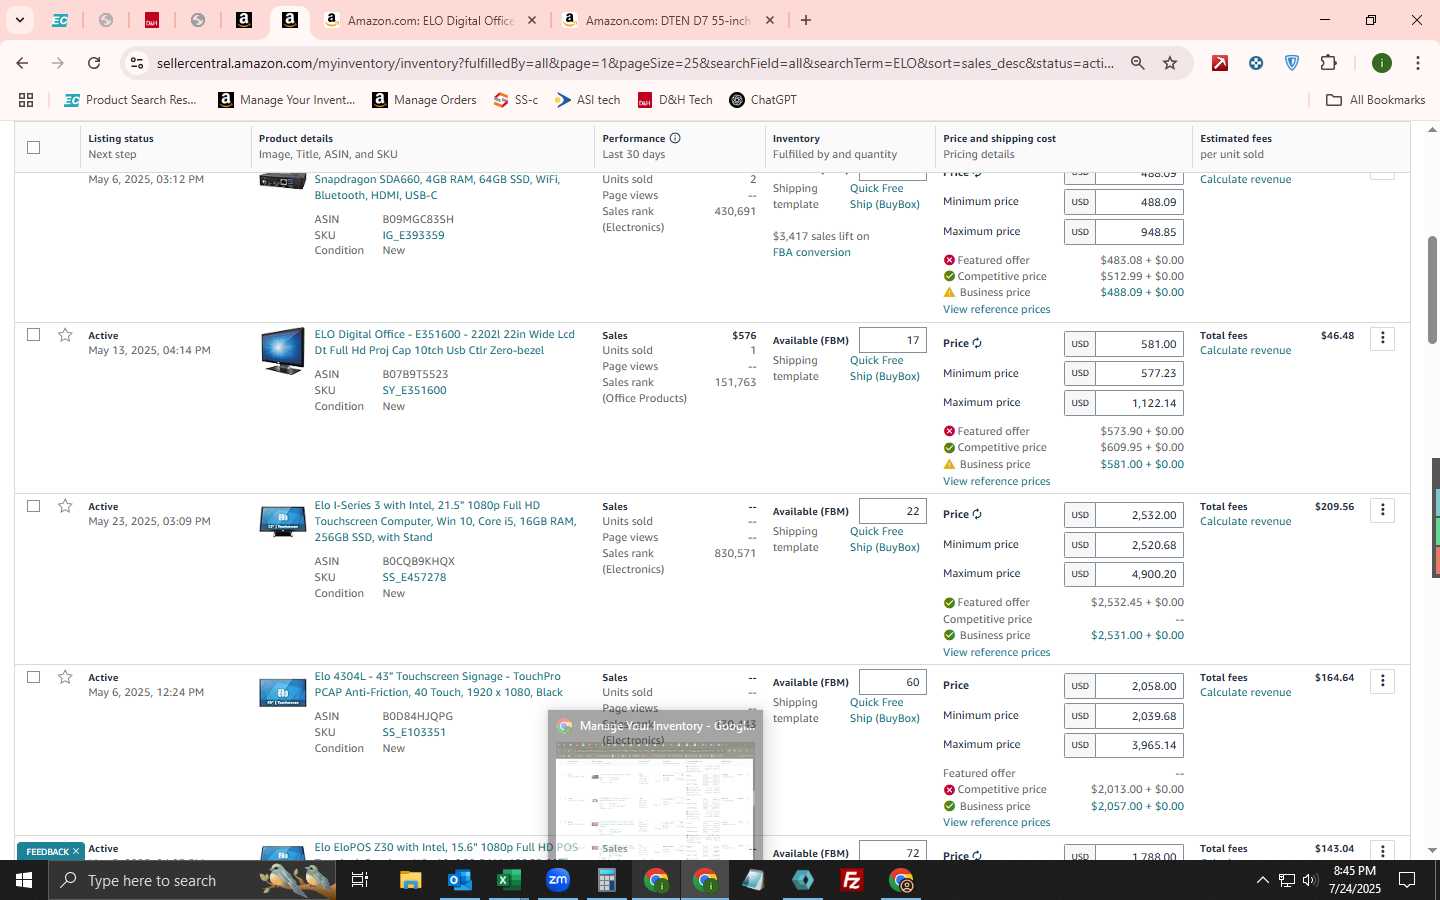Viewport: 1440px width, 900px height.
Task: Open SKU SS_E103351 link
Action: click(x=414, y=732)
